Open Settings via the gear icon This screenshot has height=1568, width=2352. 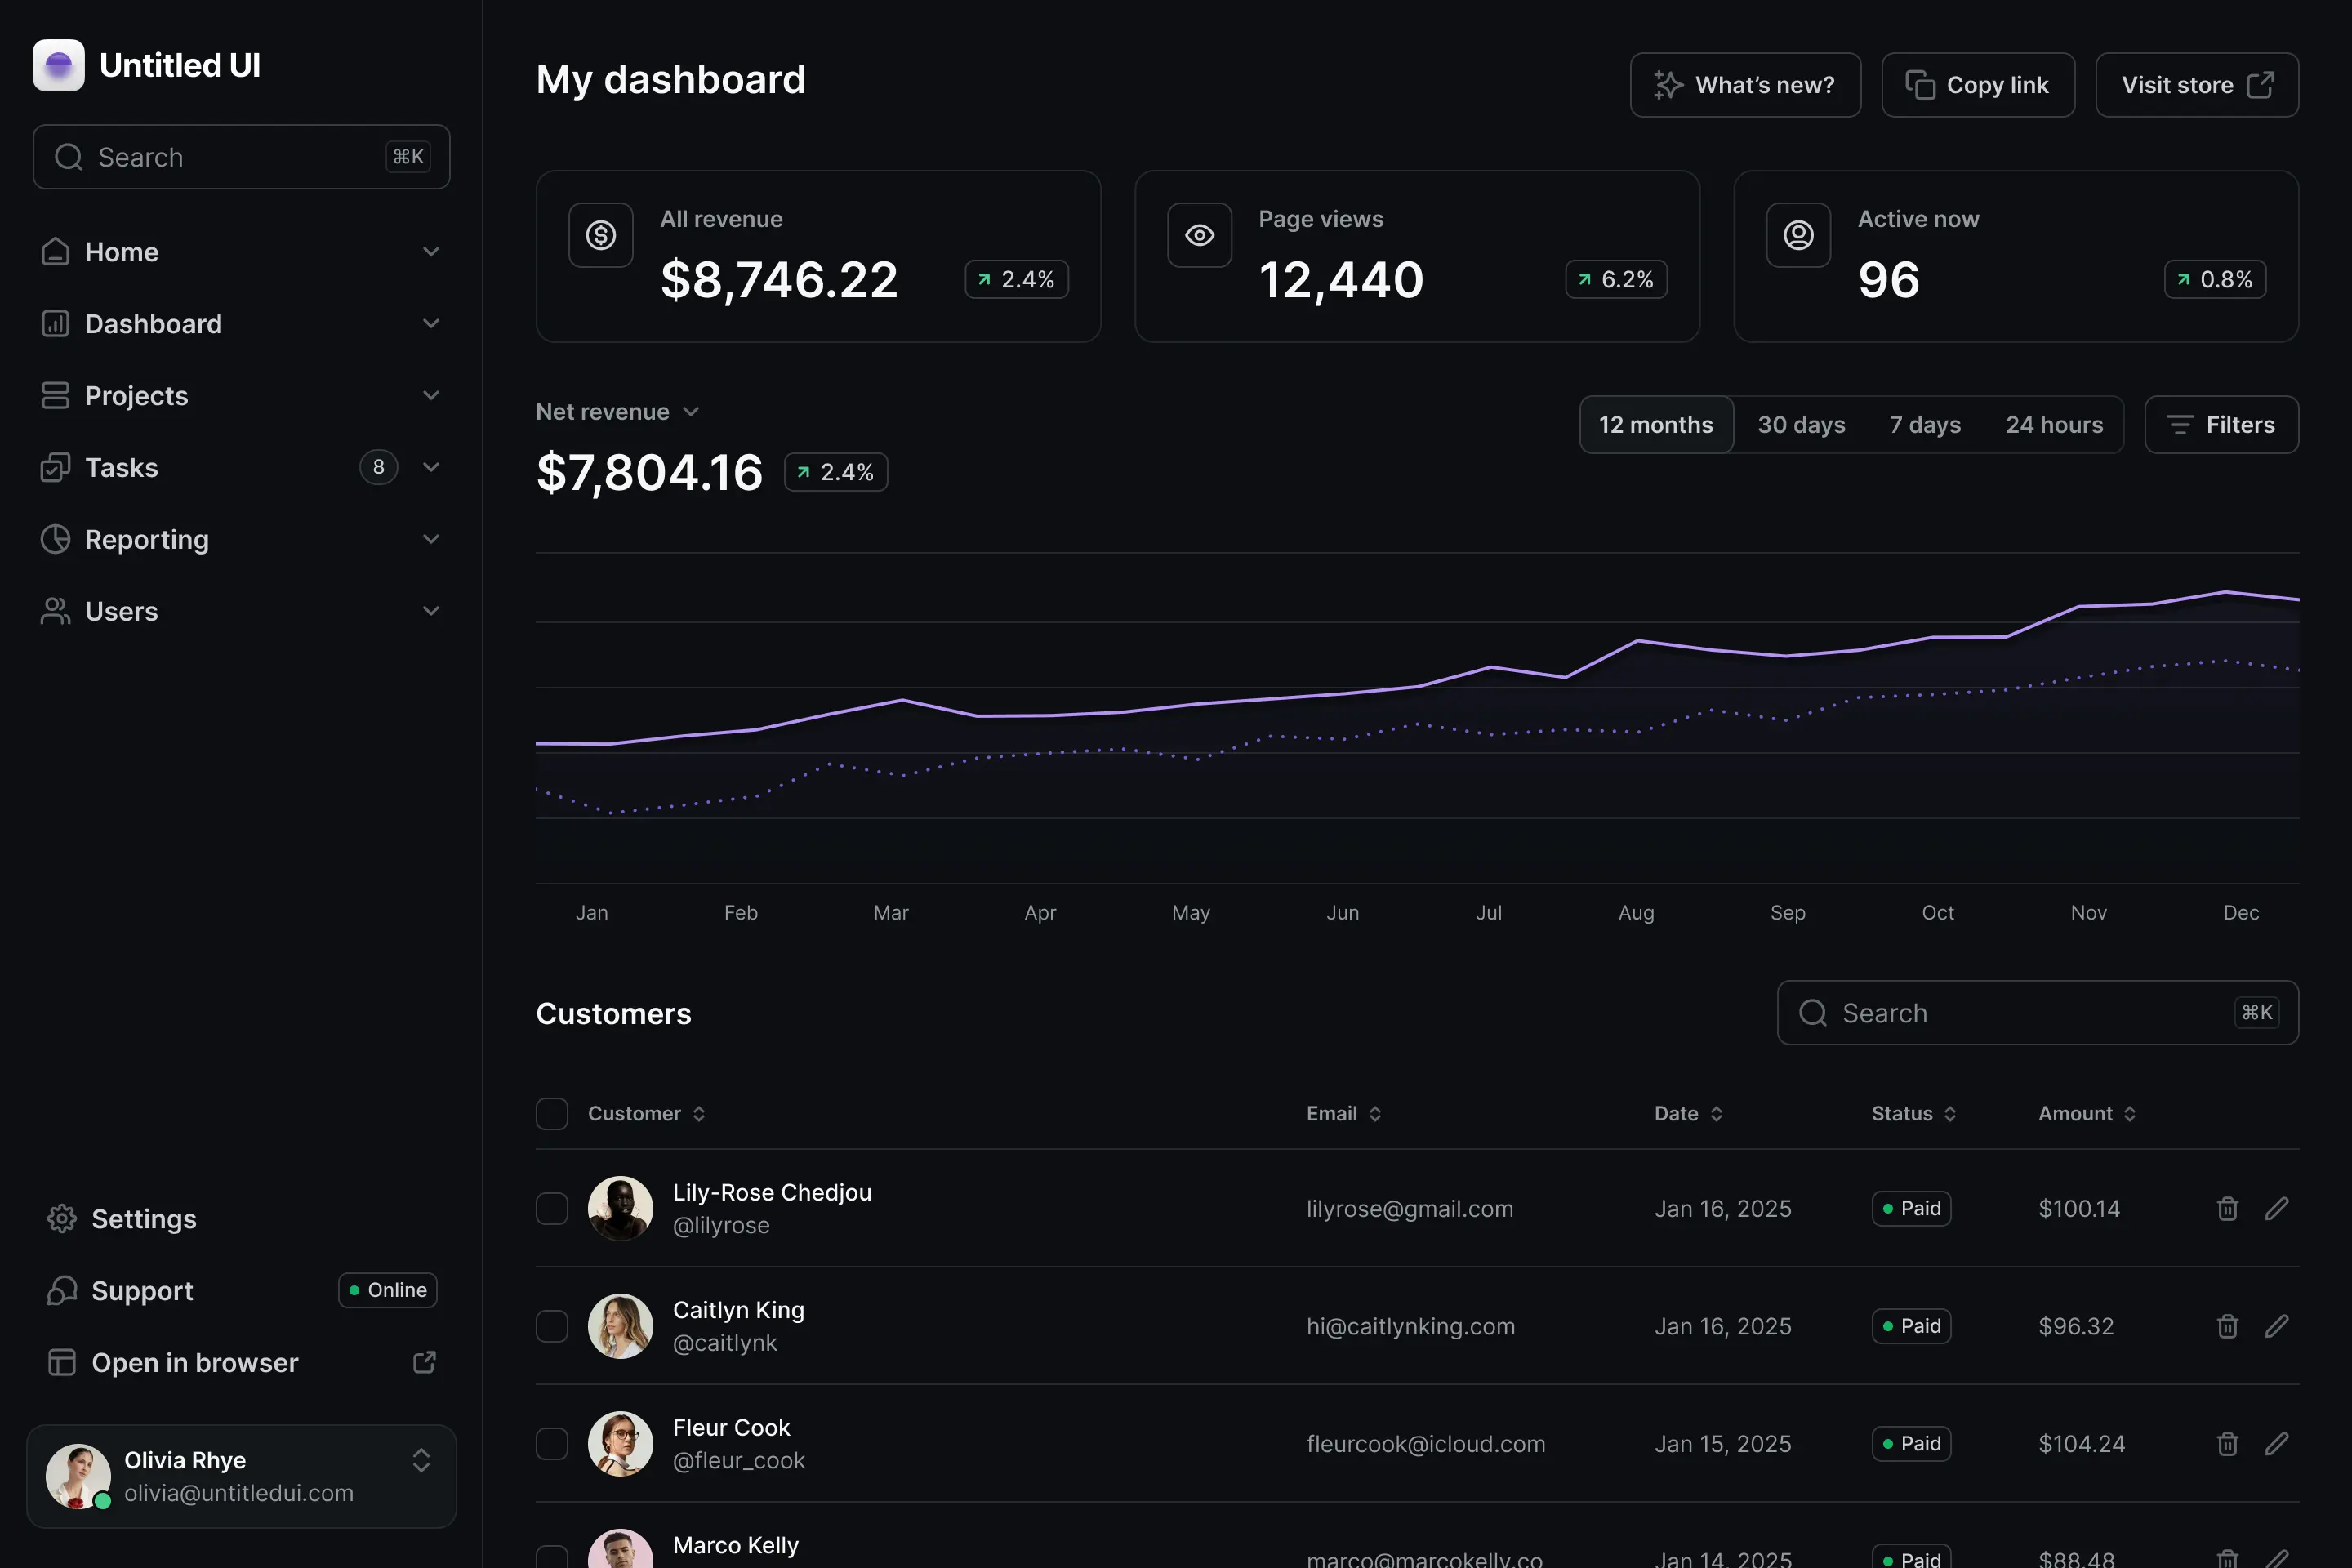[61, 1218]
